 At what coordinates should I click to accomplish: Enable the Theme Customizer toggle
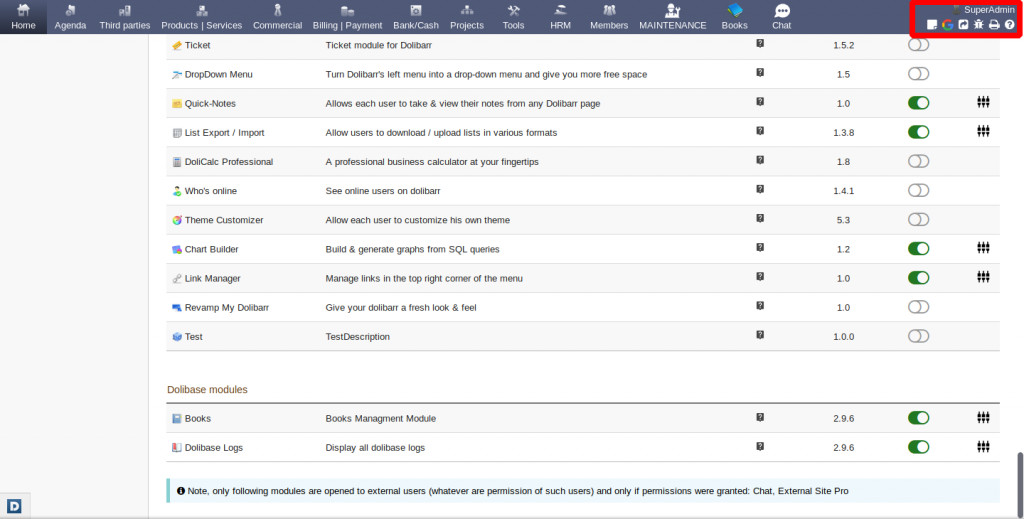tap(918, 219)
